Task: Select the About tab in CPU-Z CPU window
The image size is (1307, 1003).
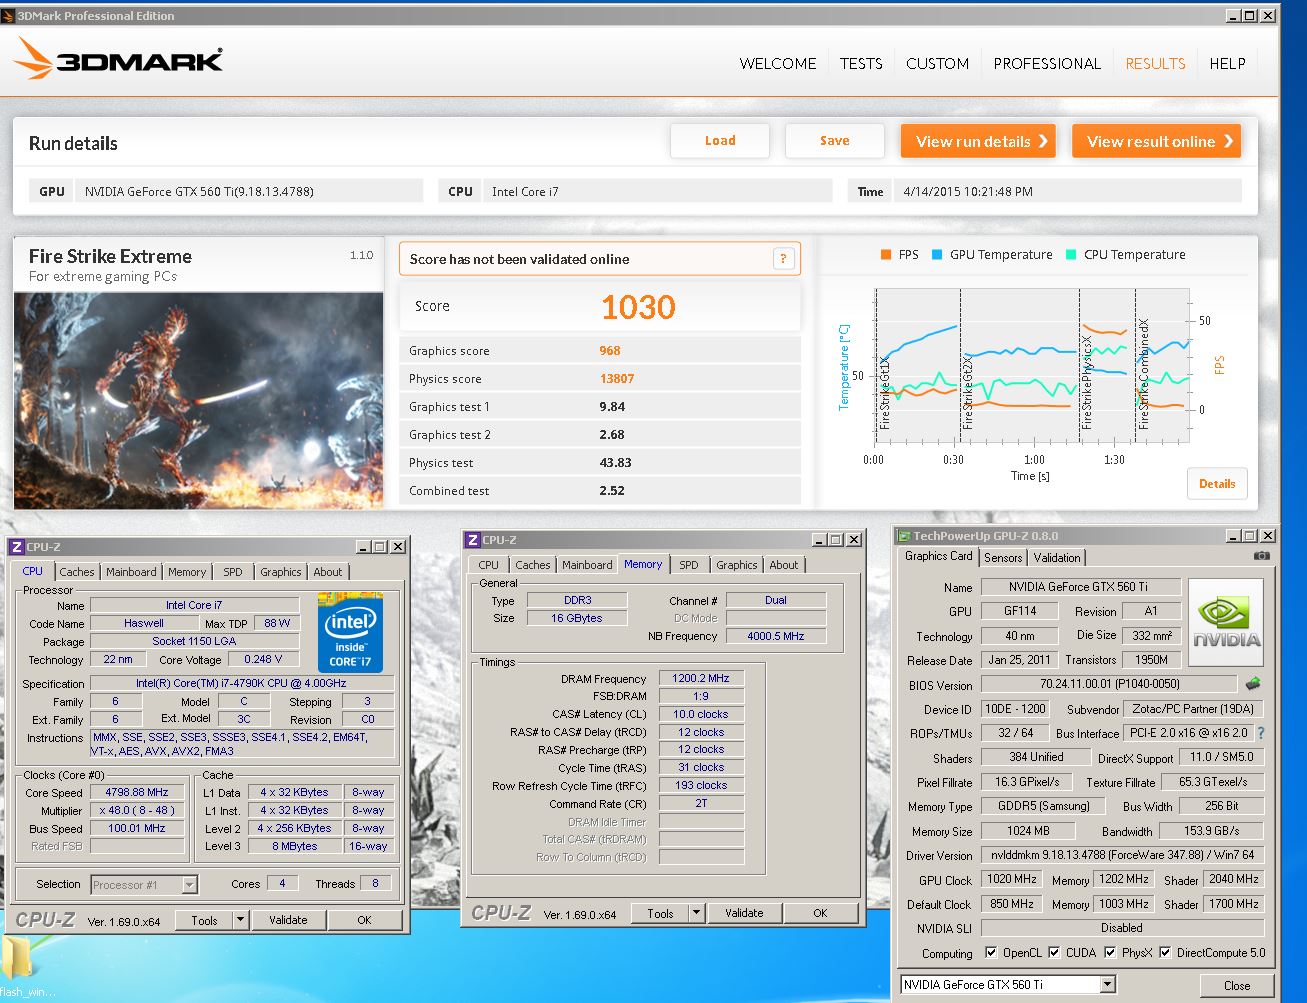Action: point(328,572)
